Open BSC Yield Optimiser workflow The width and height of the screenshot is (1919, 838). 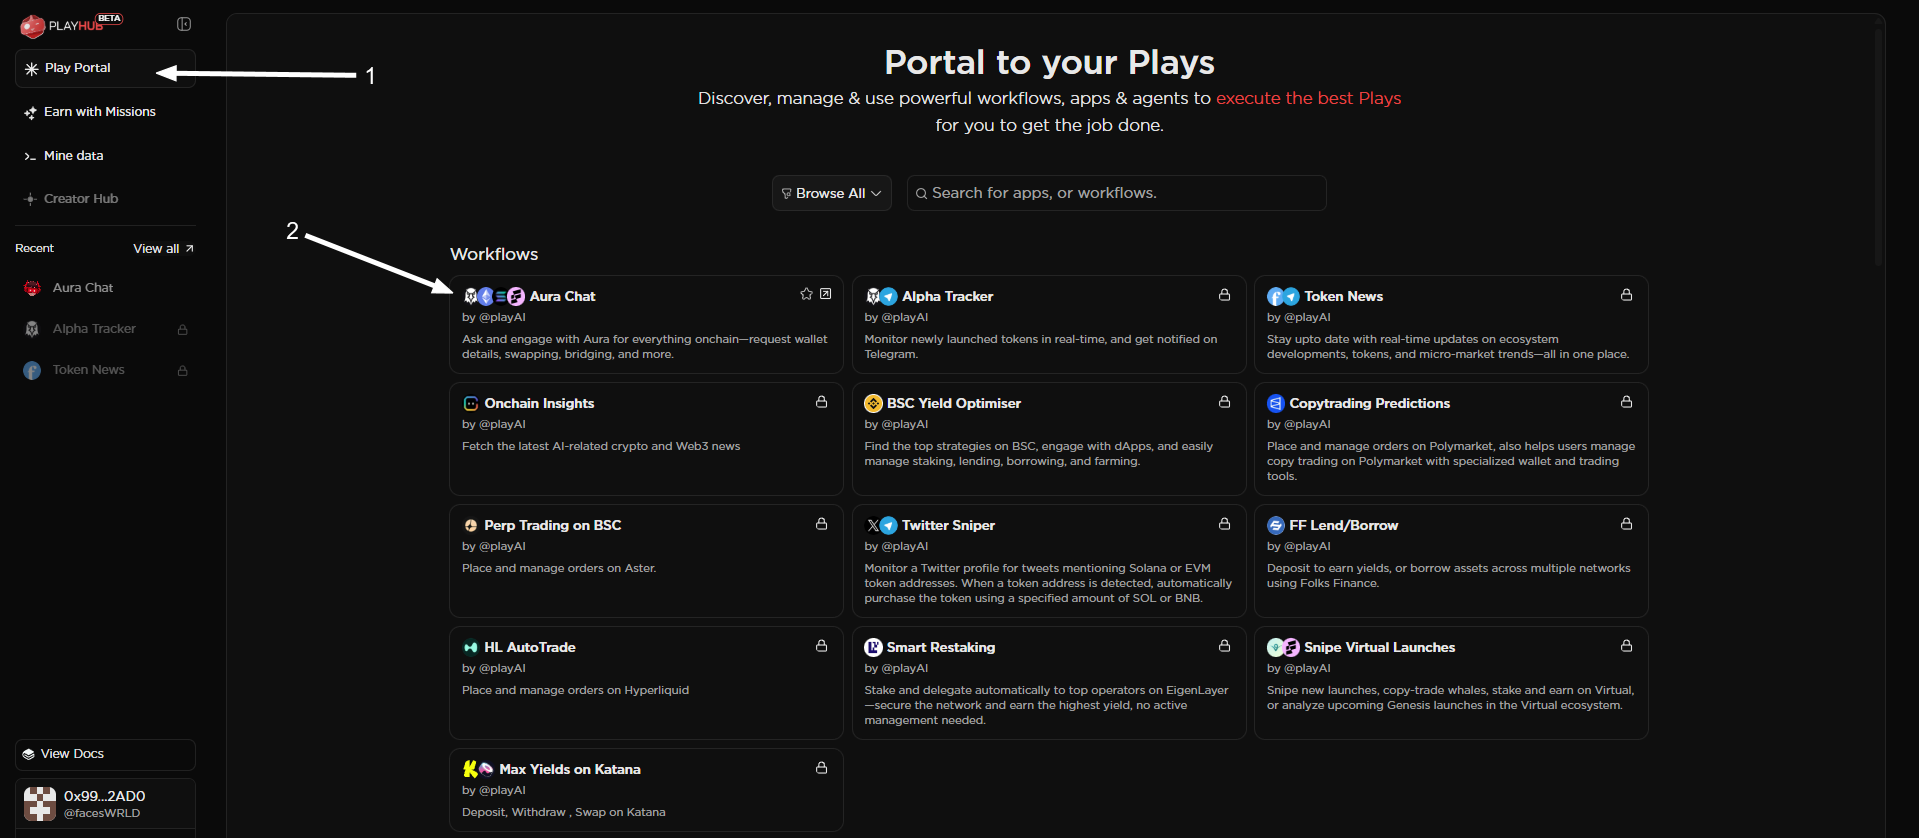click(x=1049, y=439)
